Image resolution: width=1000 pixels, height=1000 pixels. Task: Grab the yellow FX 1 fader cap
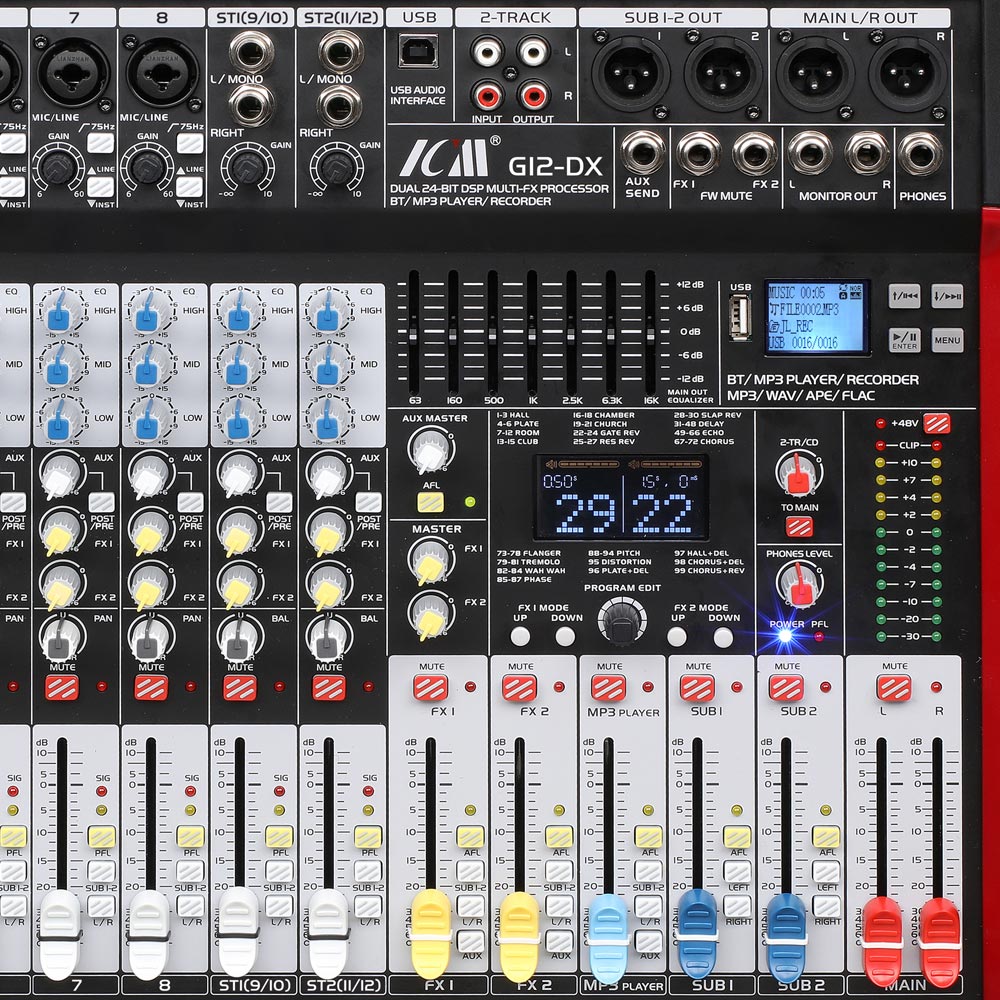(x=431, y=934)
